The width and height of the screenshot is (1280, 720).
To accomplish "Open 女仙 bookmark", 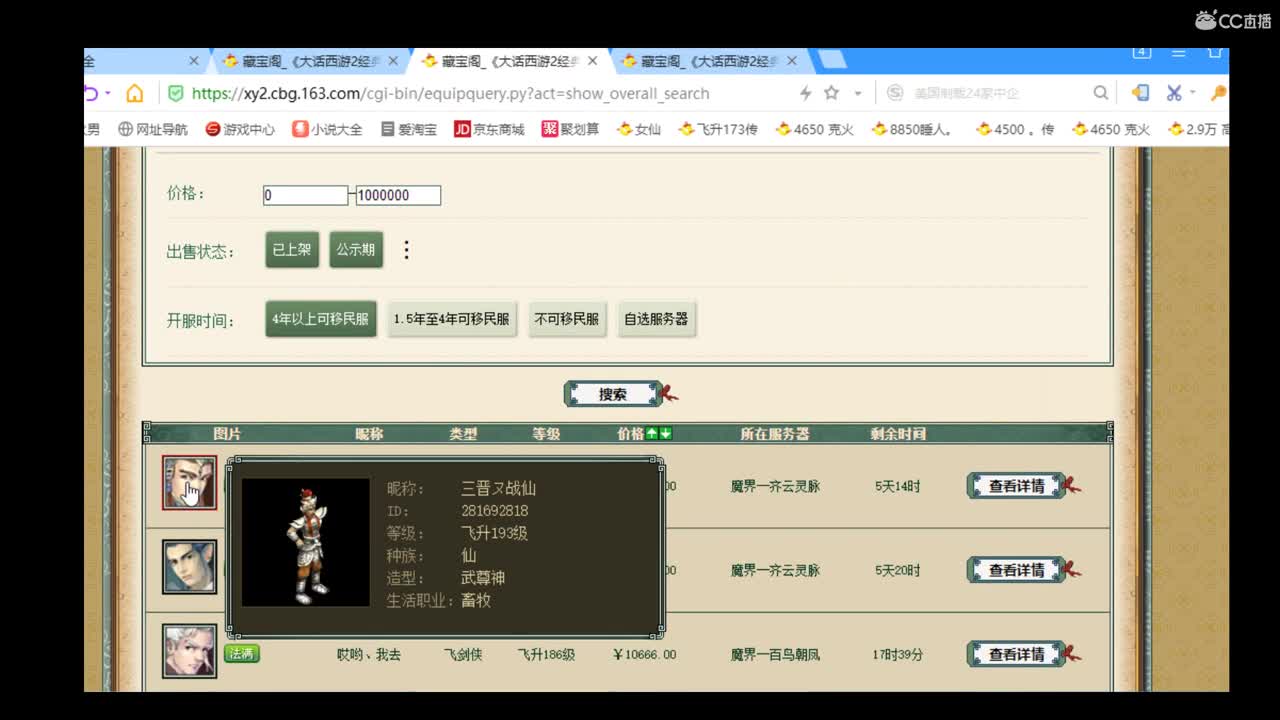I will tap(638, 129).
